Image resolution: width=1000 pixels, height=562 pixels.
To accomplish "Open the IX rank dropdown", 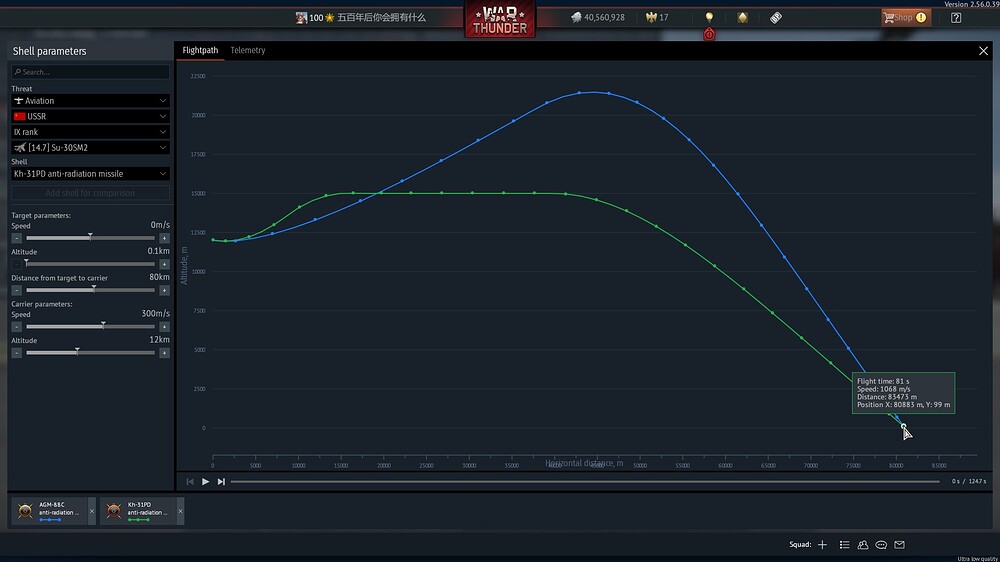I will (x=90, y=132).
